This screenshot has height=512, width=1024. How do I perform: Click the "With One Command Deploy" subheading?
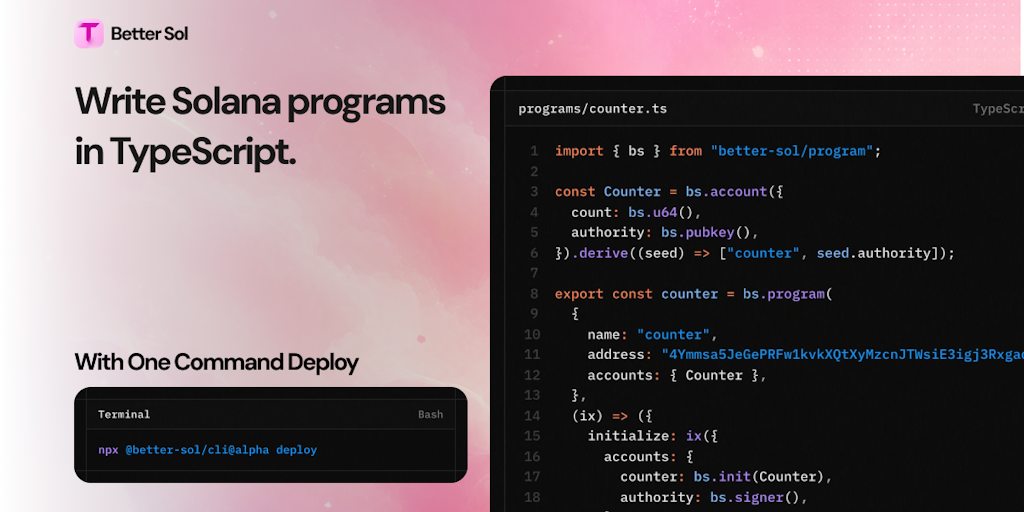pos(217,362)
